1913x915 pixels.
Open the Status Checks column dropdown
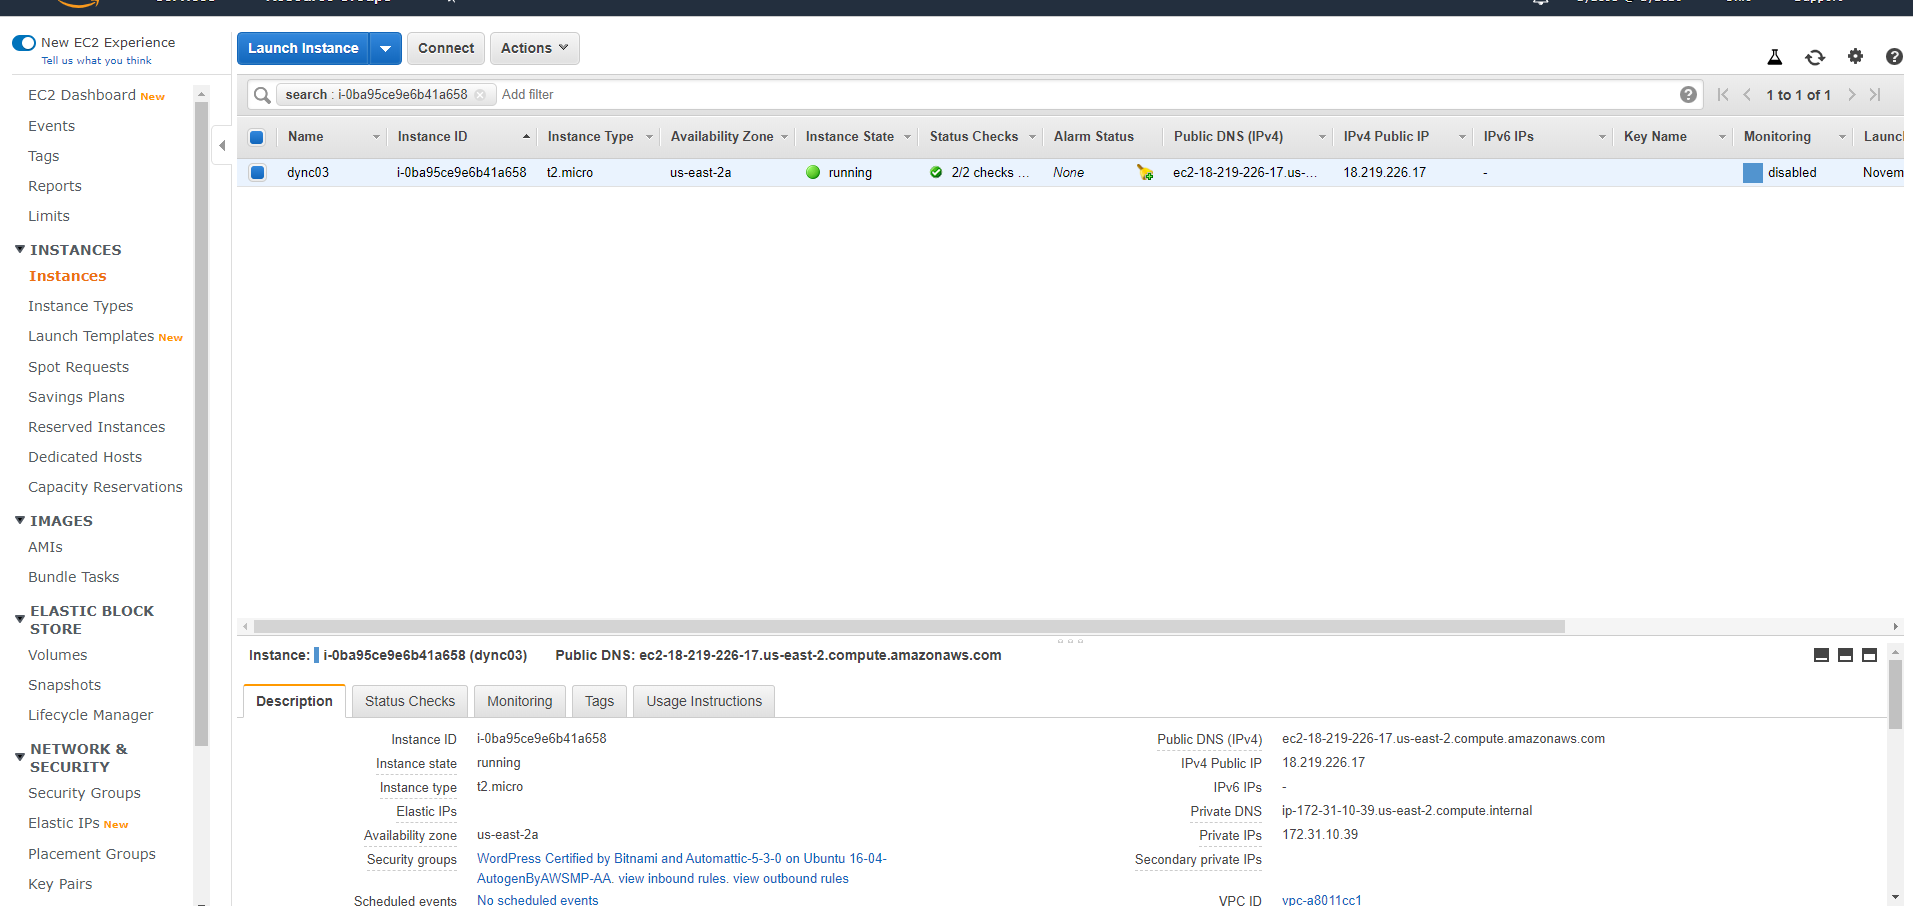(x=1033, y=137)
